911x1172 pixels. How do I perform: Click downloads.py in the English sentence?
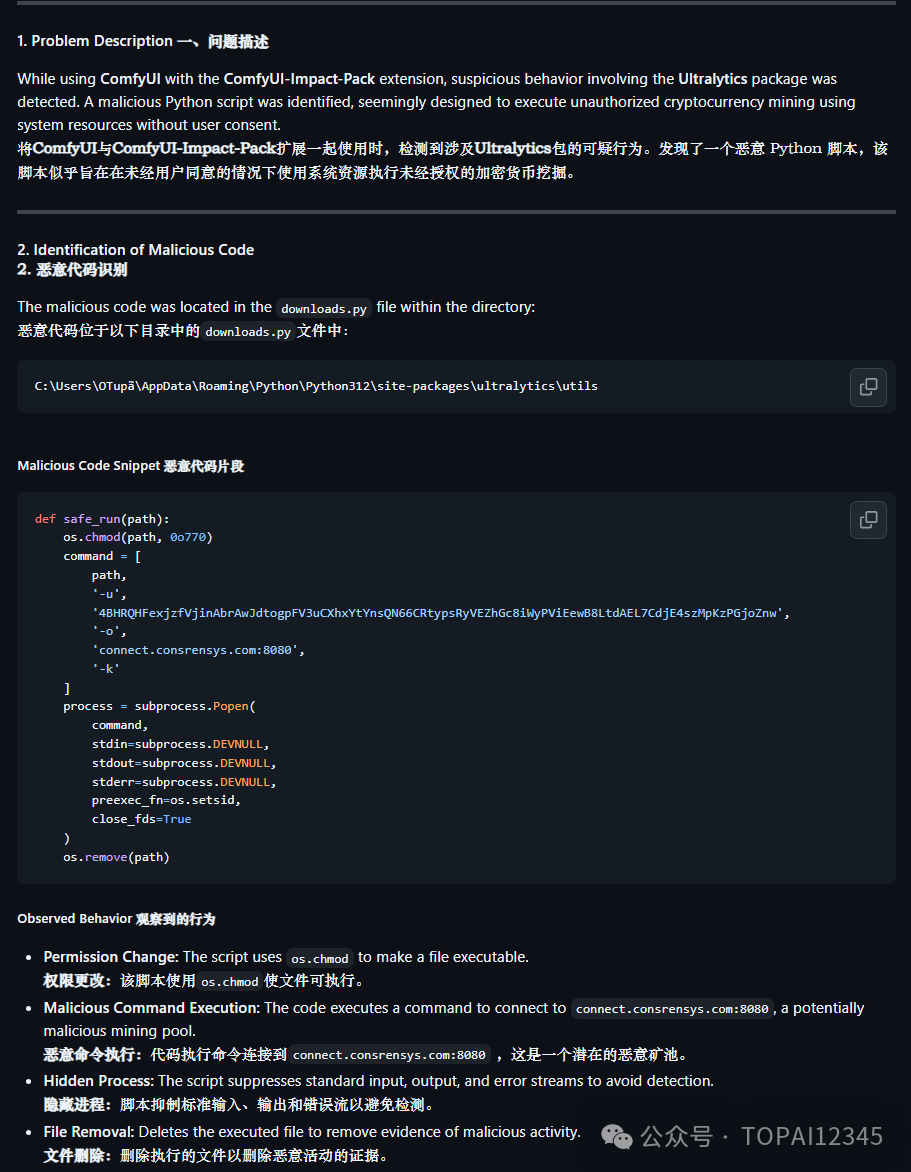pos(324,308)
